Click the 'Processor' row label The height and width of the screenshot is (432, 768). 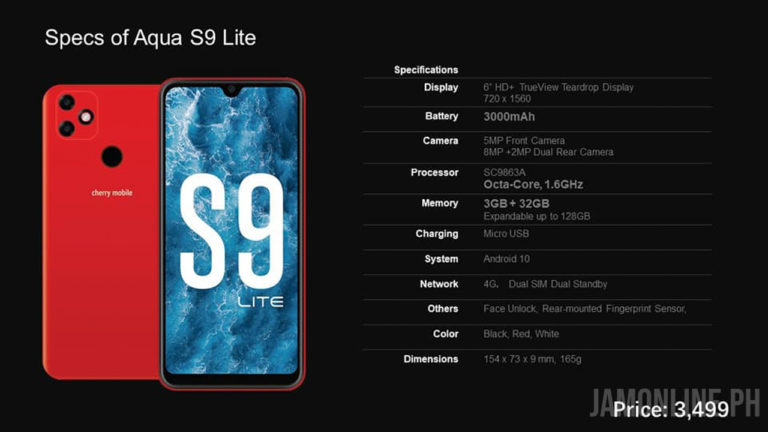coord(434,172)
